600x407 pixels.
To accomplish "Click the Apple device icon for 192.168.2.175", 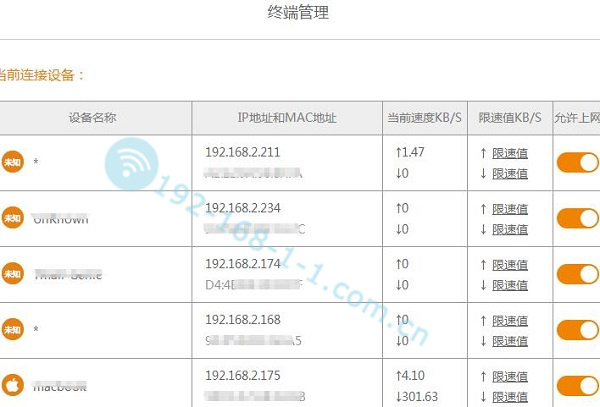I will [12, 386].
